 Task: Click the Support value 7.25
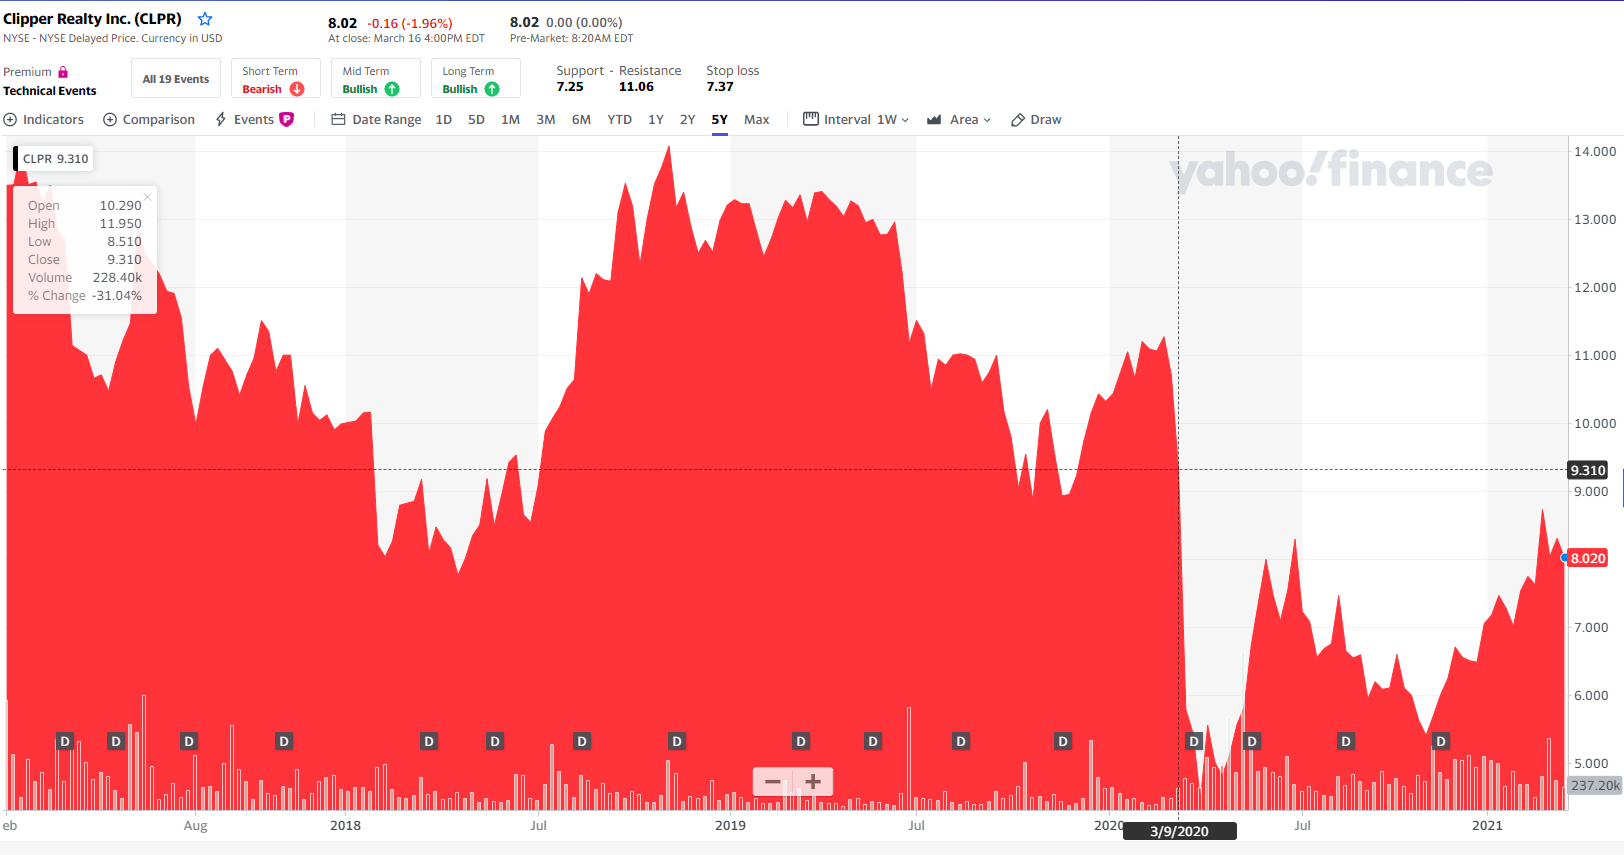click(570, 87)
